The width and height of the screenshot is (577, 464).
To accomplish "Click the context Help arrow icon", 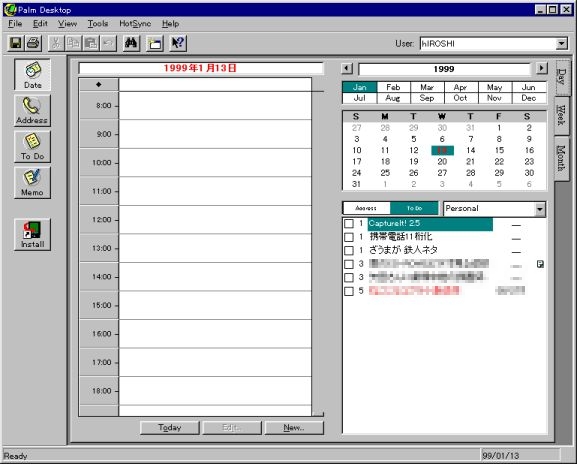I will pyautogui.click(x=178, y=43).
